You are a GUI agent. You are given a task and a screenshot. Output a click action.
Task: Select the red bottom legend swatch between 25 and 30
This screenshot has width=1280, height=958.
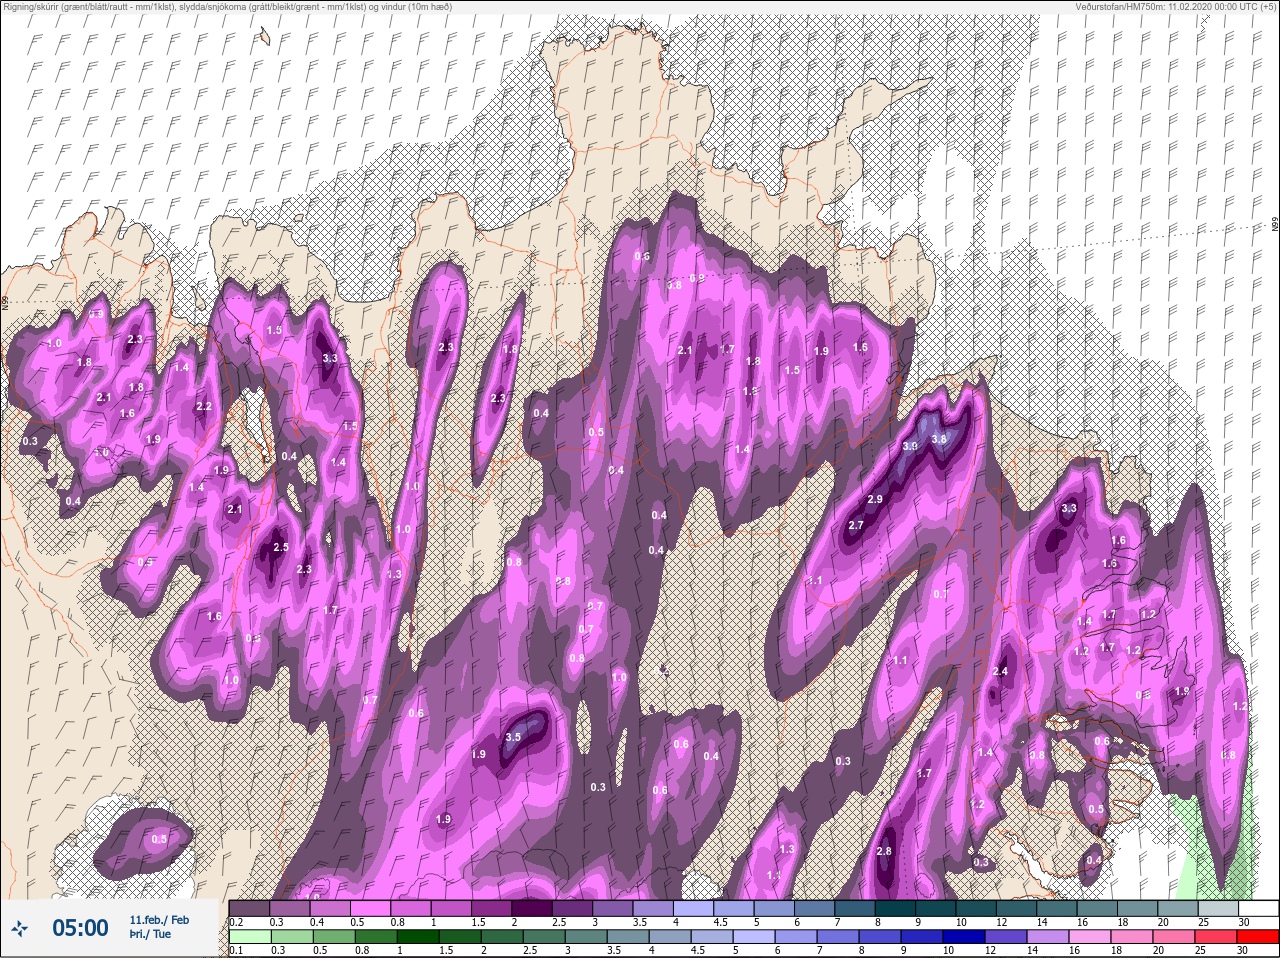tap(1216, 937)
